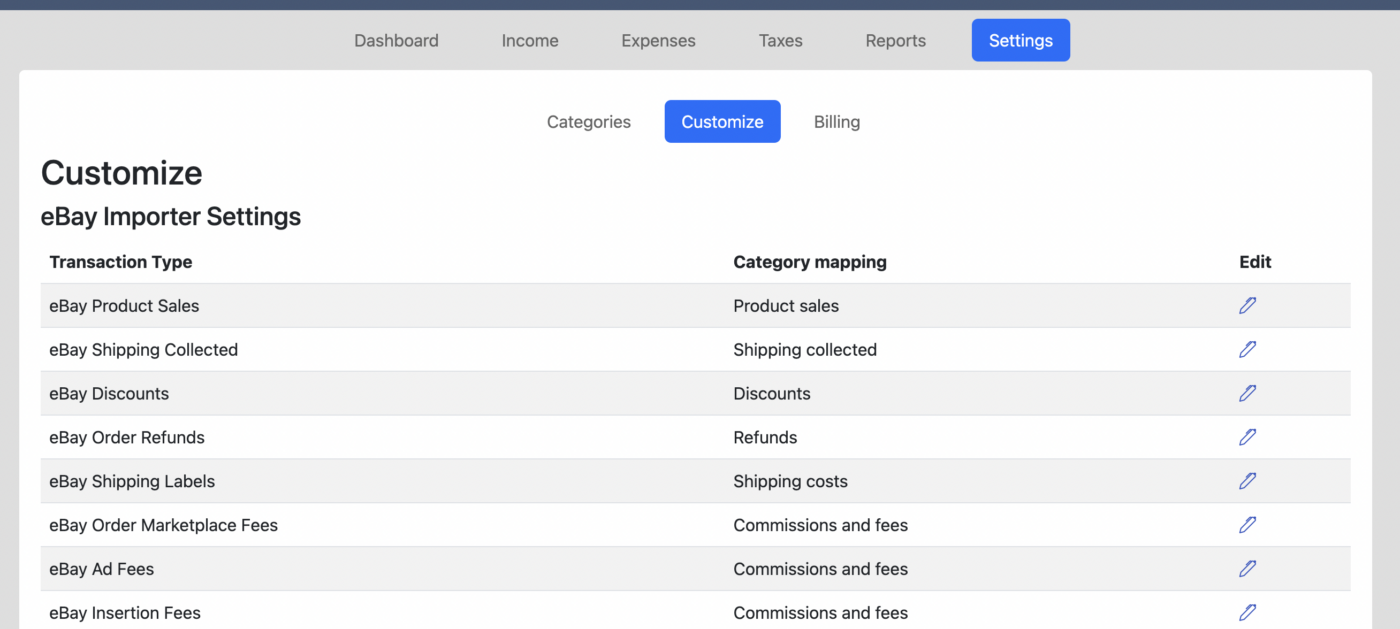Click the Transaction Type column header

coord(120,262)
